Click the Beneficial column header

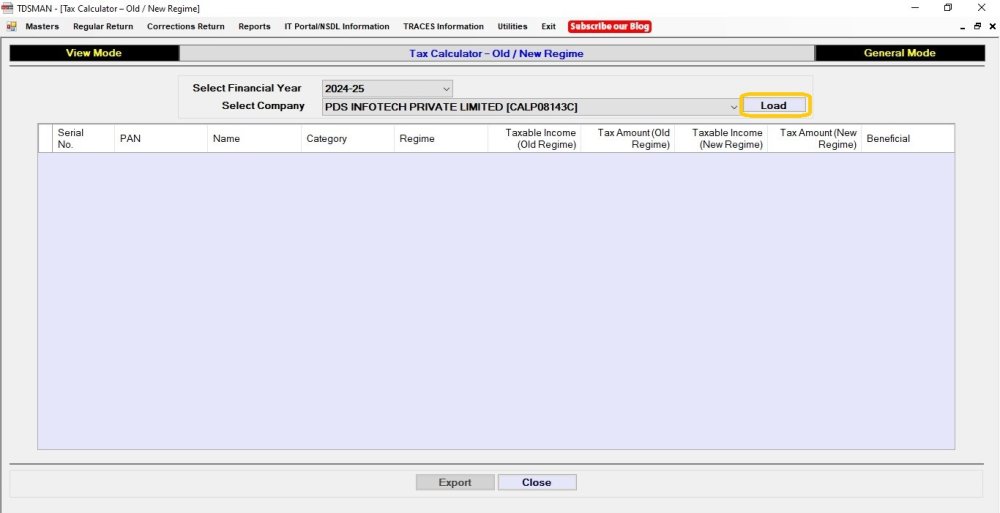(908, 138)
